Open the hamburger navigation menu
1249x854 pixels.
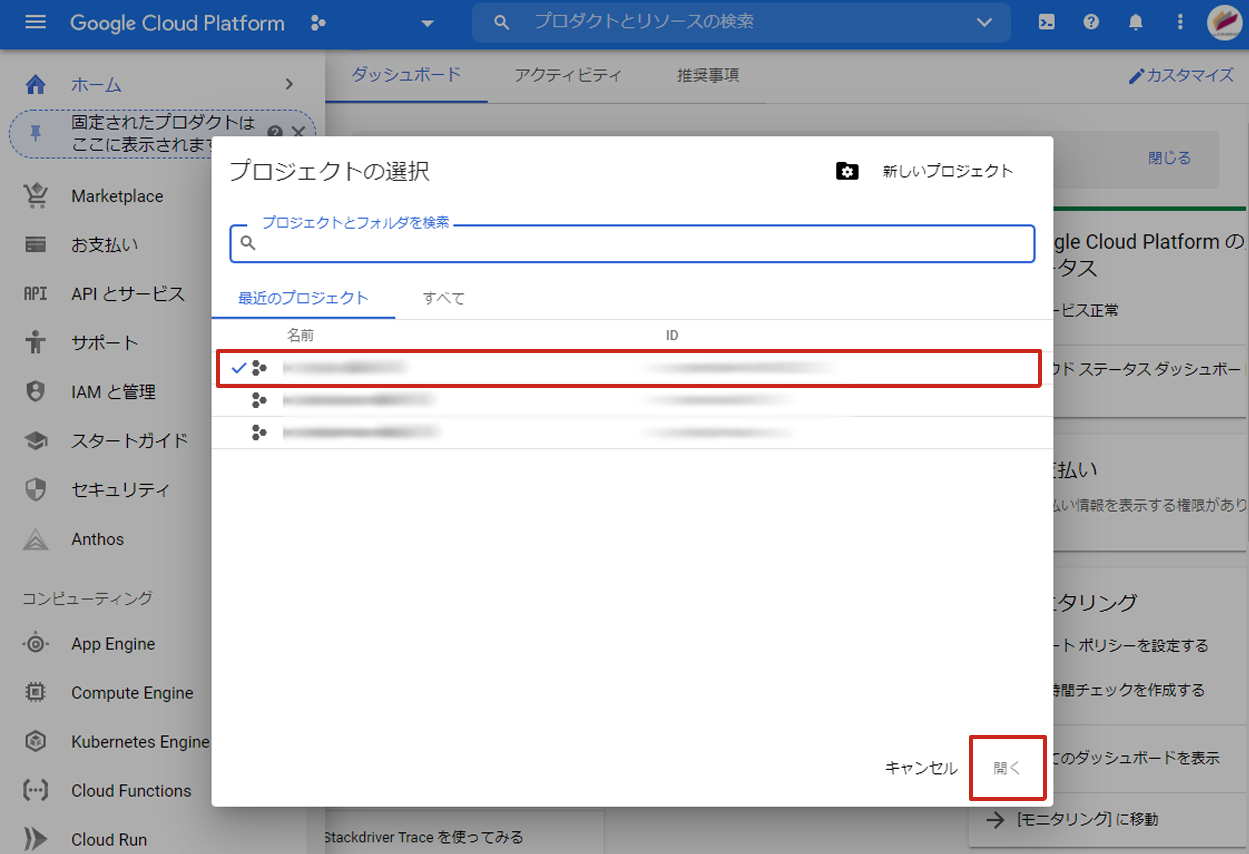pyautogui.click(x=35, y=23)
